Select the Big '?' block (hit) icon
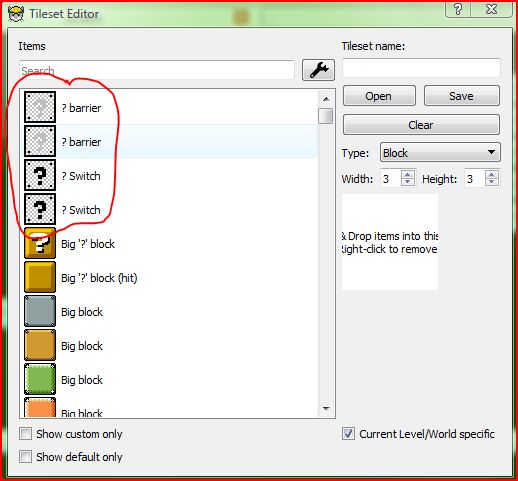This screenshot has width=518, height=481. point(40,277)
